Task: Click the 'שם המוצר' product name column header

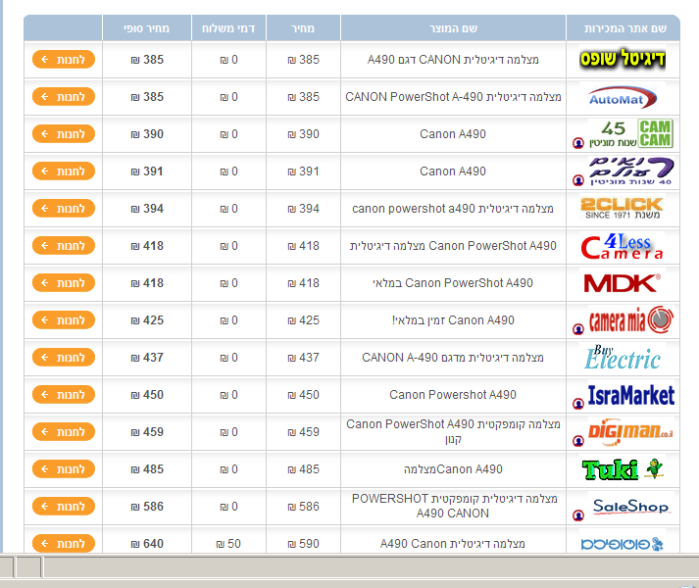Action: coord(453,28)
